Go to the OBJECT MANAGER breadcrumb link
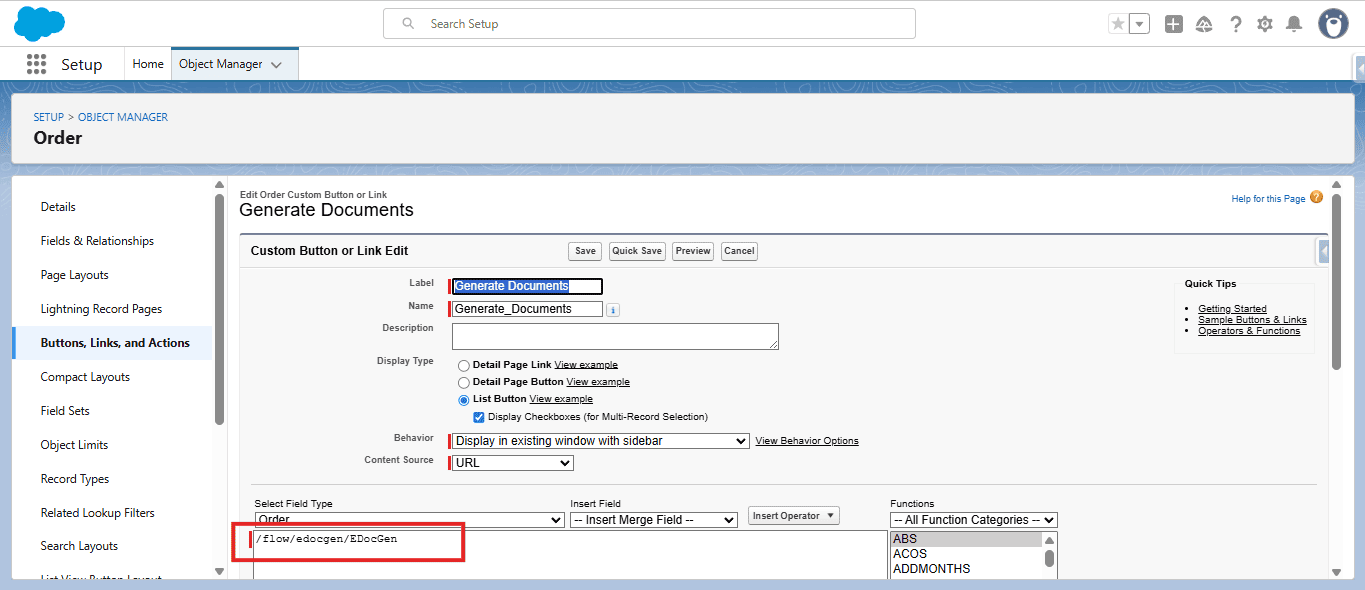The width and height of the screenshot is (1365, 590). pyautogui.click(x=123, y=117)
